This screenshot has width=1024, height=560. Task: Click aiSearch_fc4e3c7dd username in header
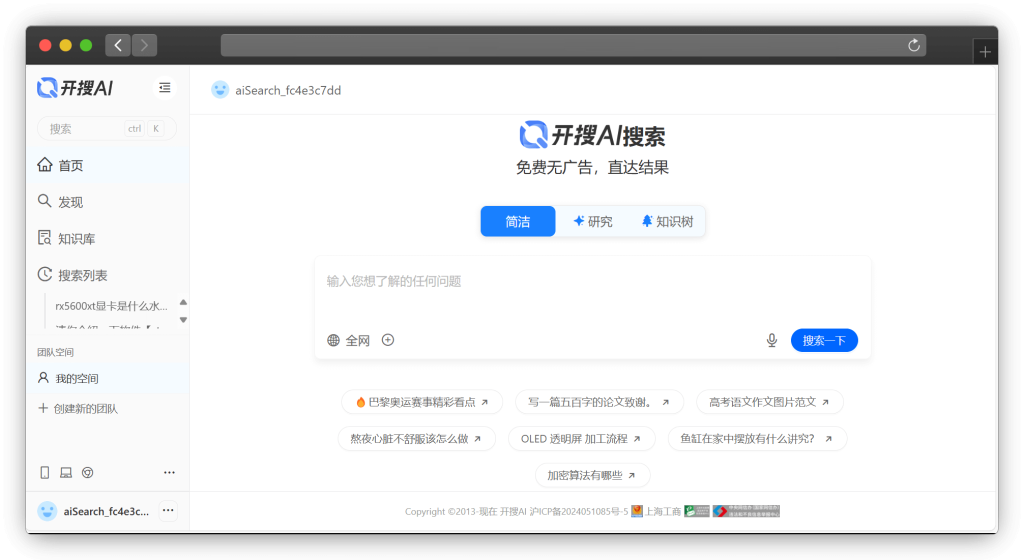[288, 90]
